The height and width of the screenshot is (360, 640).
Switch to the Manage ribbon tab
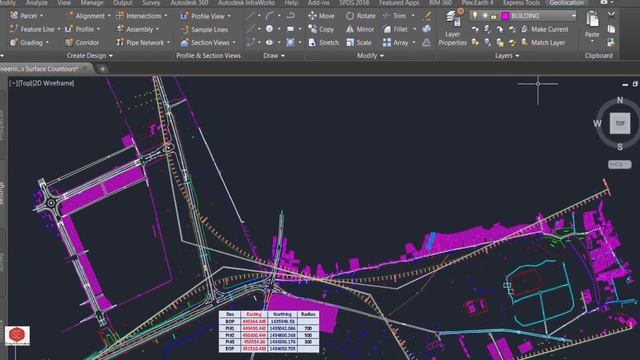click(92, 3)
